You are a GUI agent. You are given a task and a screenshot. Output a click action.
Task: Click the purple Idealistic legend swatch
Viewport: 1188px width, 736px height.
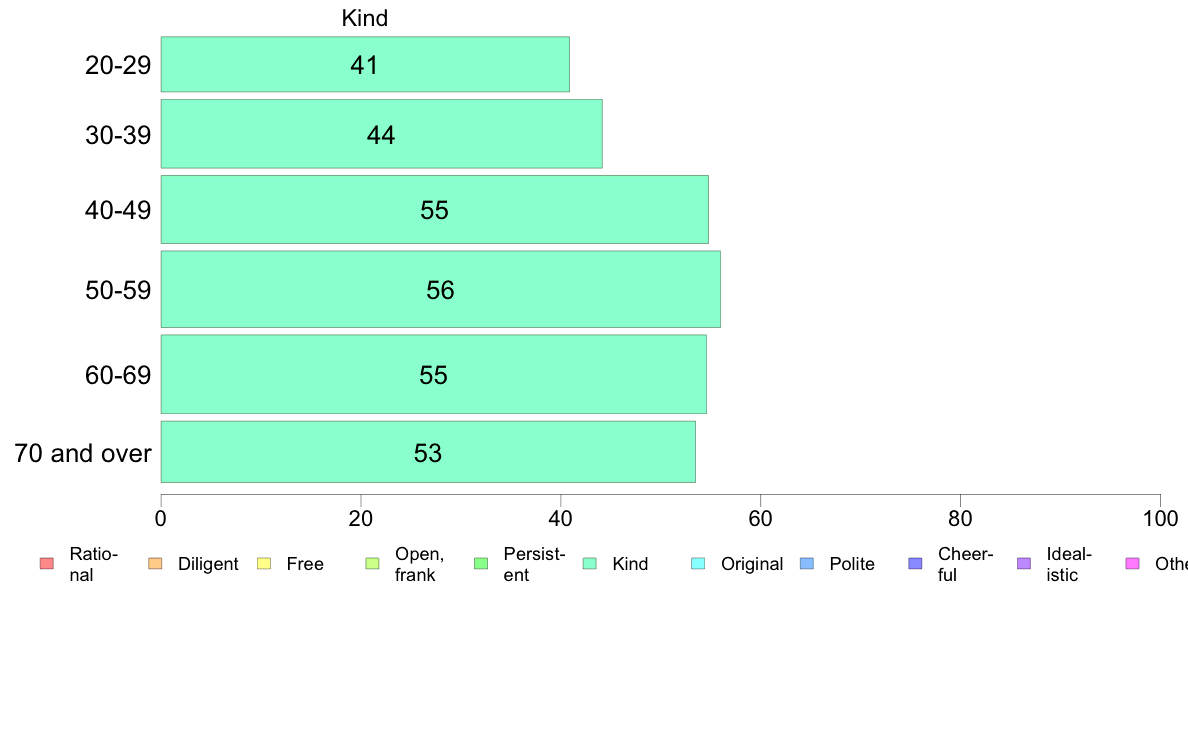(x=1024, y=563)
